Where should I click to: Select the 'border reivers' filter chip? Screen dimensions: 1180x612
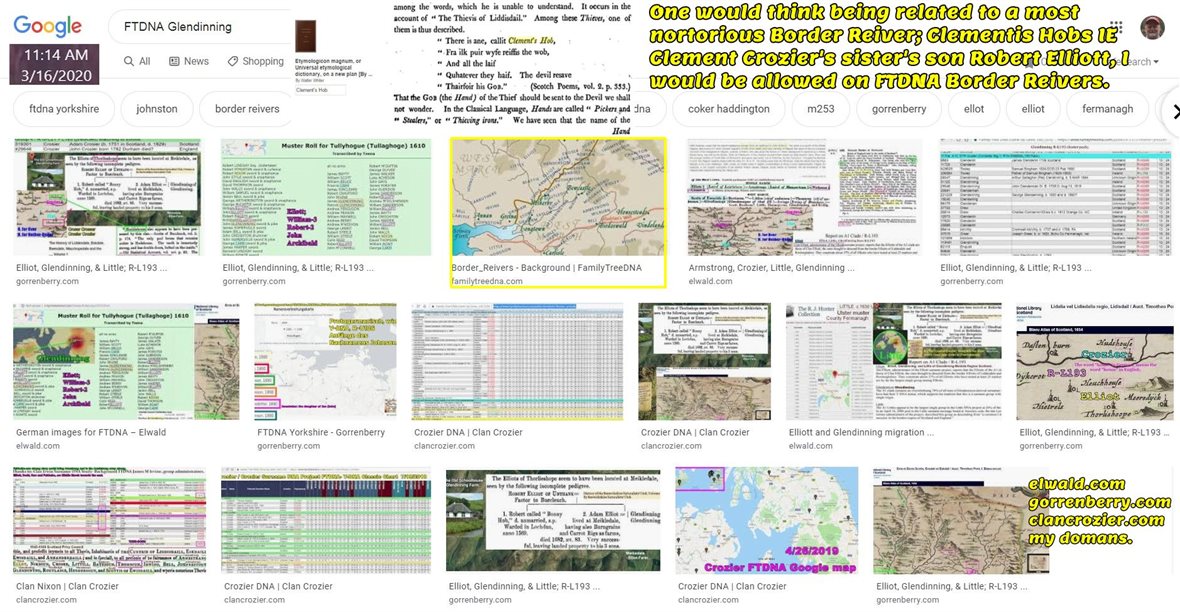click(x=245, y=109)
